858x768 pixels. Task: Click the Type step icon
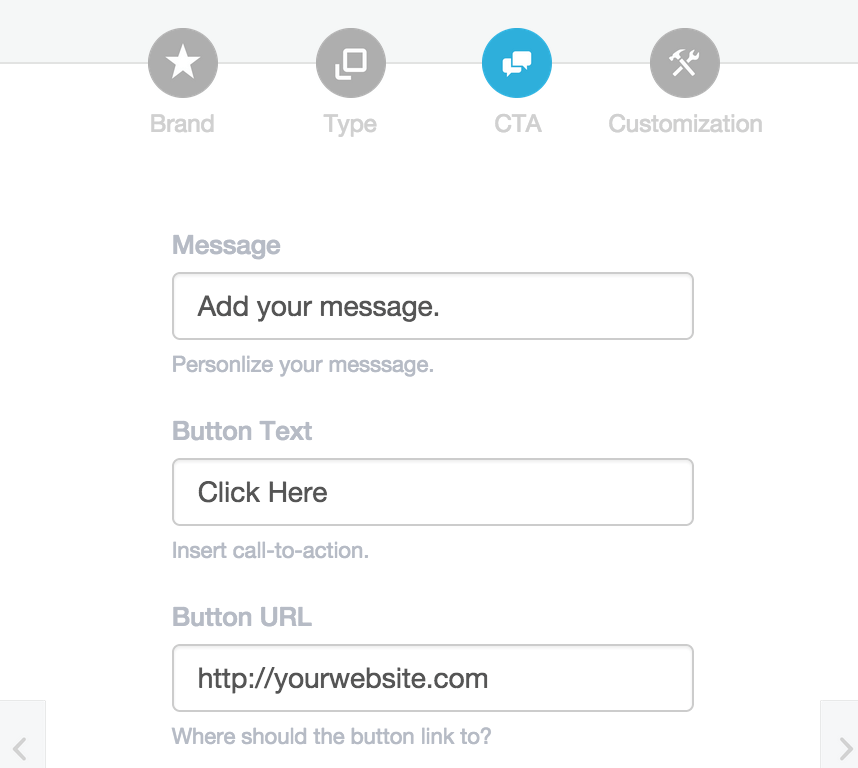[x=350, y=62]
